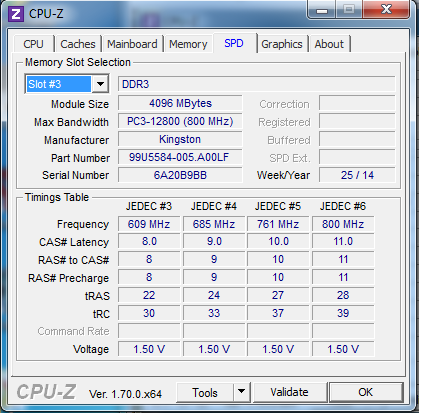
Task: Select part number 99U5584-005.A00LF
Action: (x=180, y=157)
